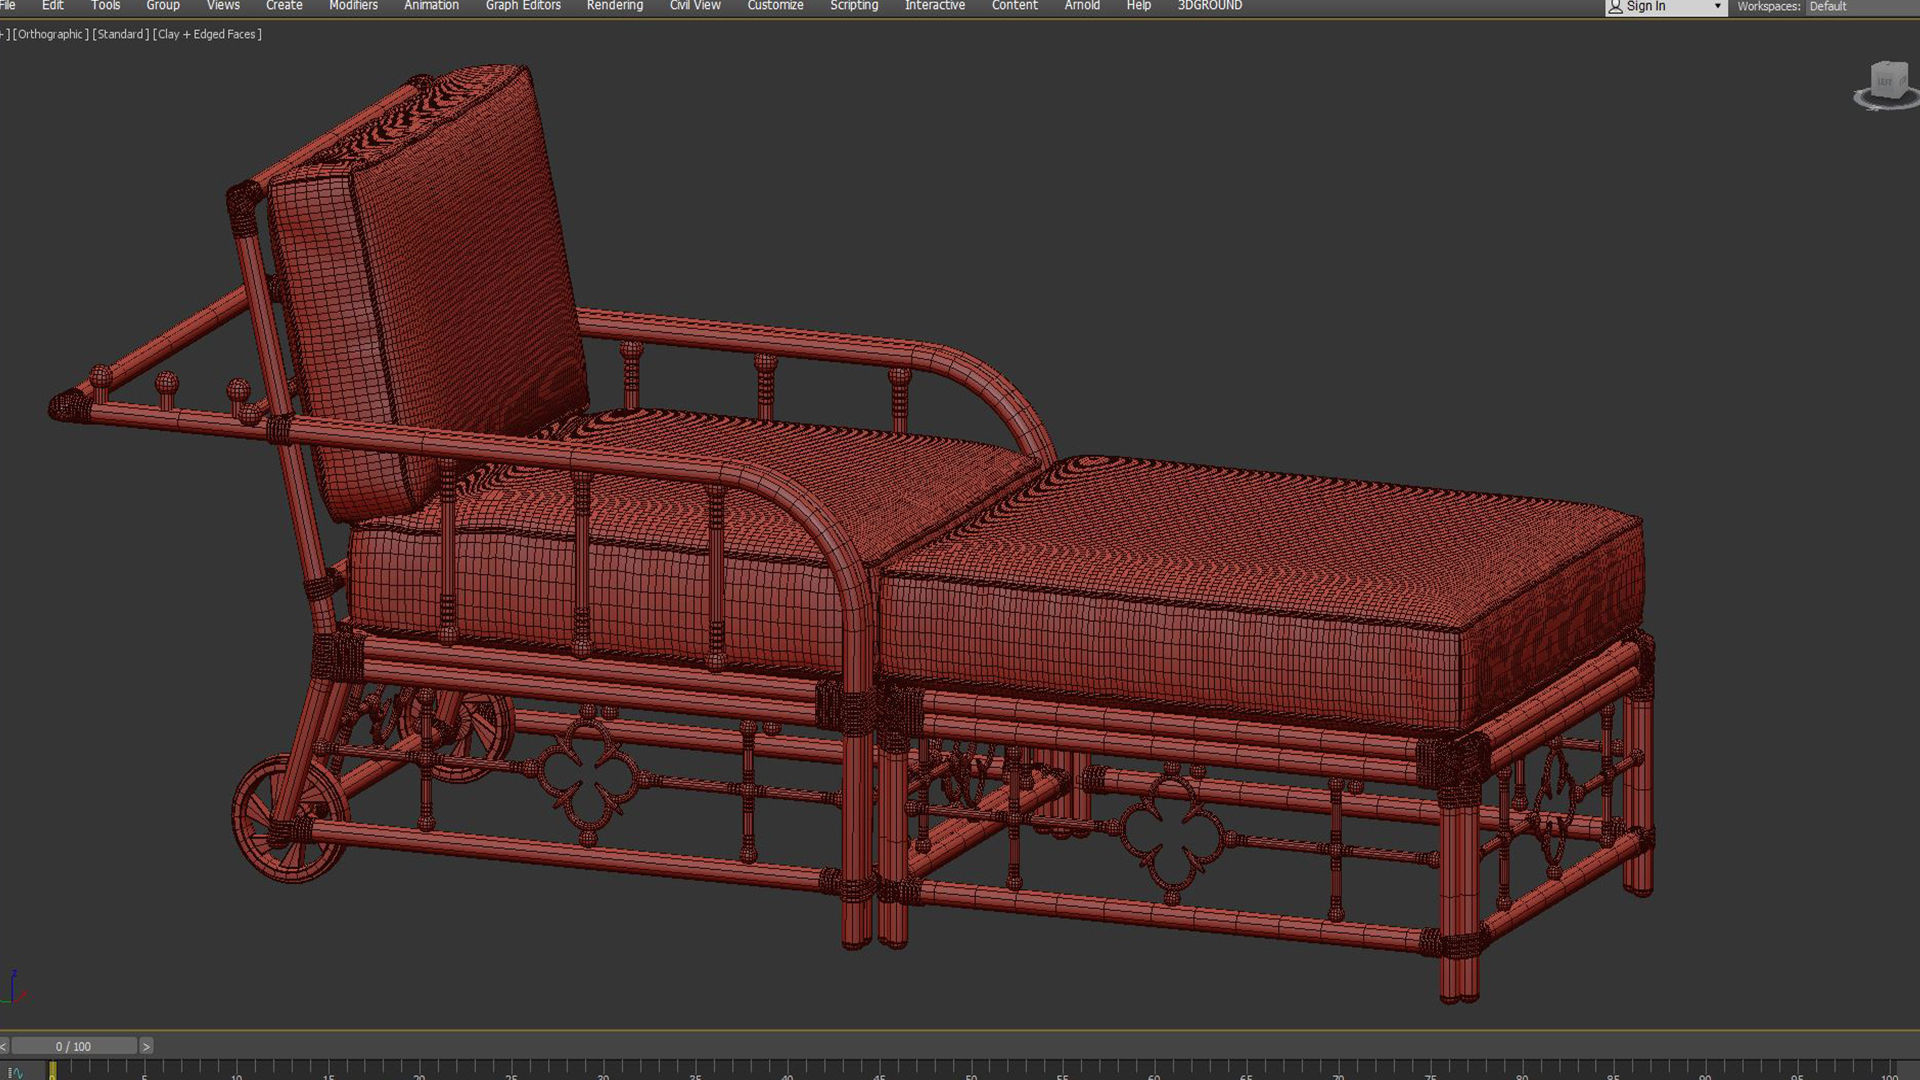The image size is (1920, 1080).
Task: Open the Create menu
Action: pos(284,6)
